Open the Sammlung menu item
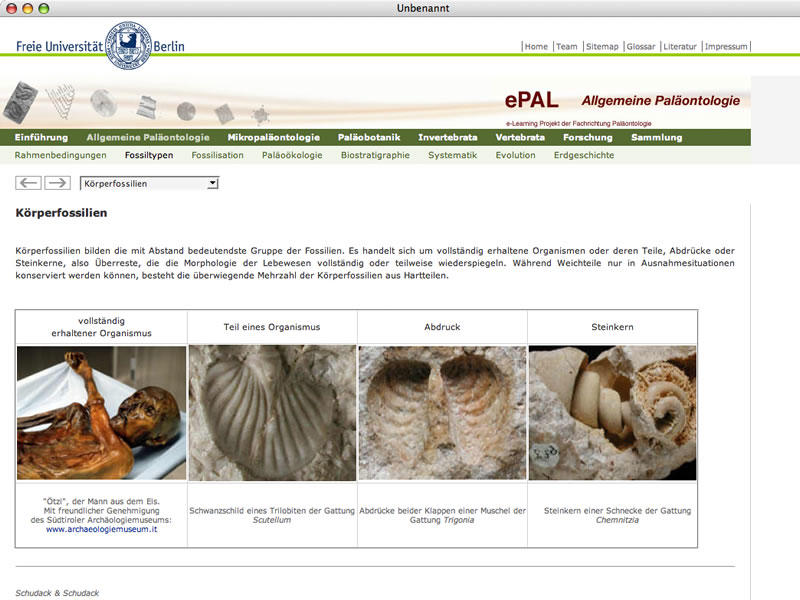The image size is (800, 600). pos(657,137)
